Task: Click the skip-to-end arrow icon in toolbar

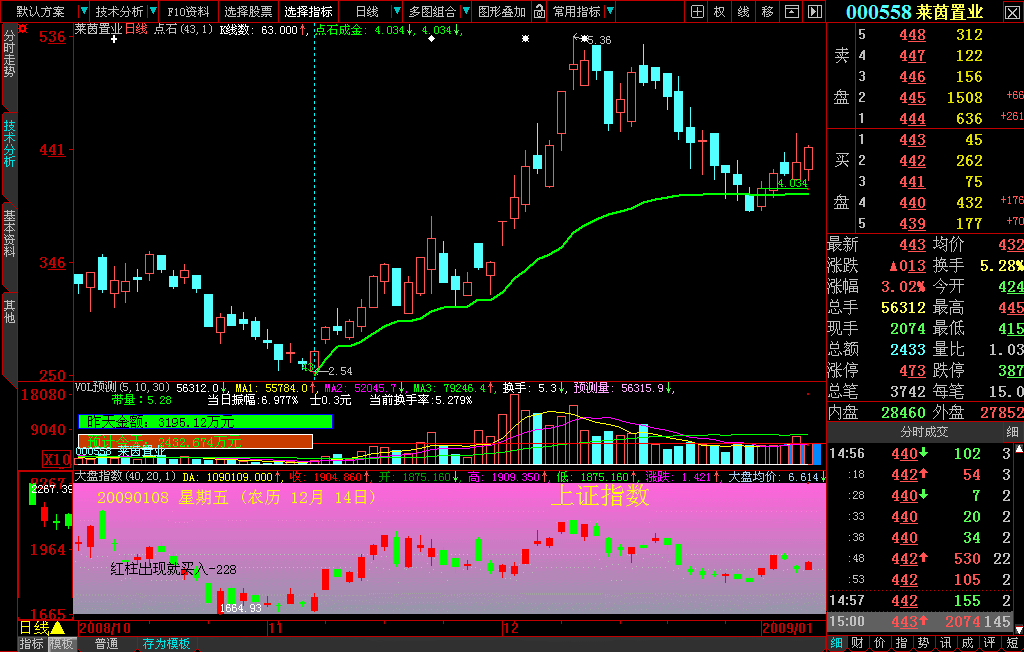Action: pos(814,11)
